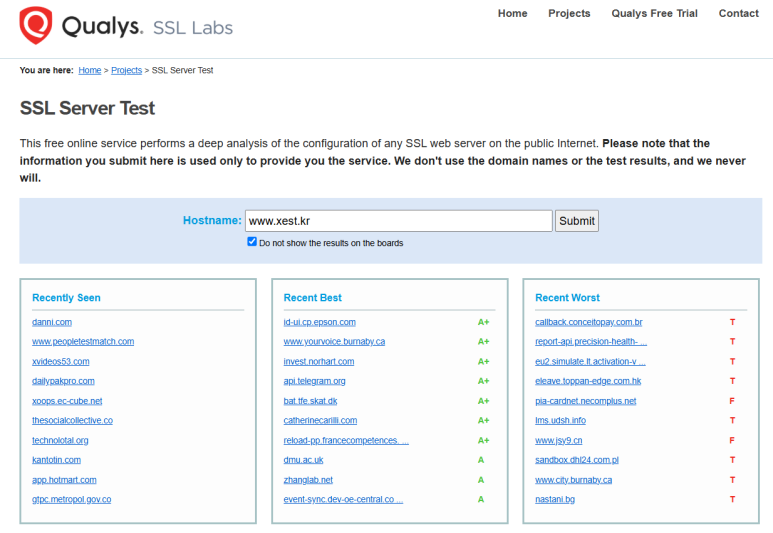Open api.telegram.org link
The image size is (773, 533).
pos(315,381)
